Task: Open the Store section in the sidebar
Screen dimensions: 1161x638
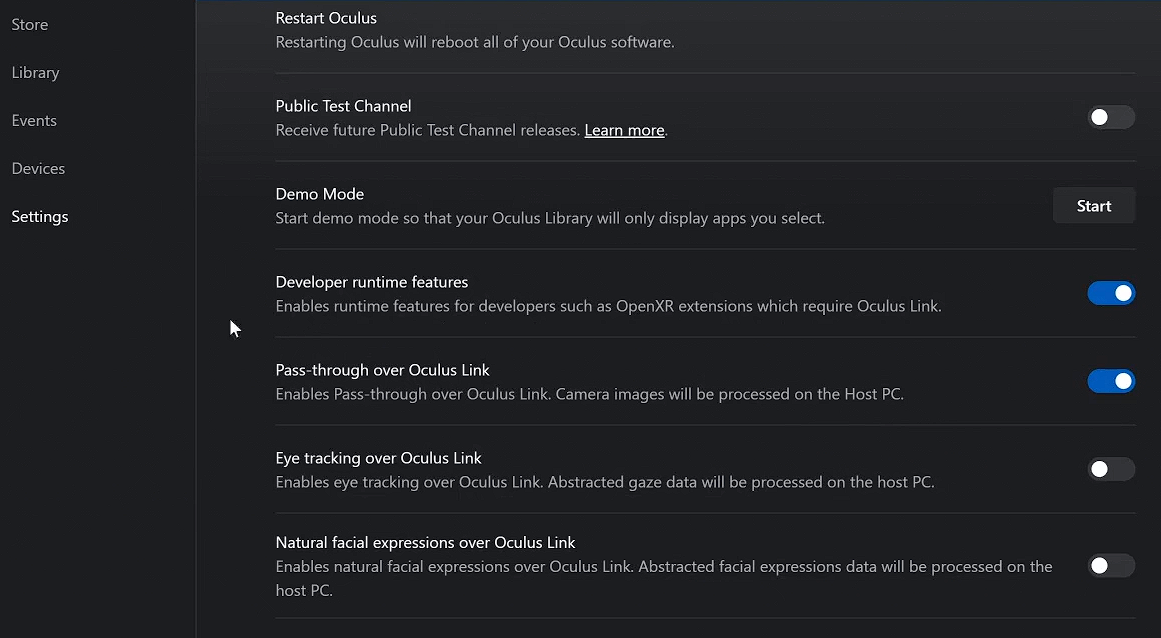Action: click(x=30, y=24)
